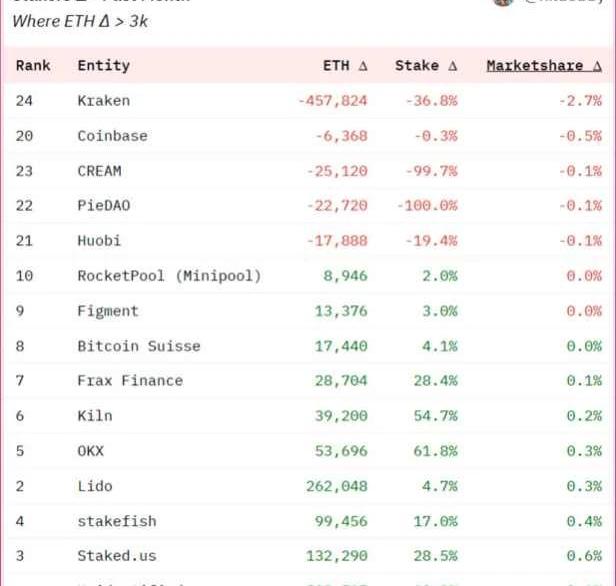Select the Figment entity name
This screenshot has height=586, width=616.
(108, 311)
